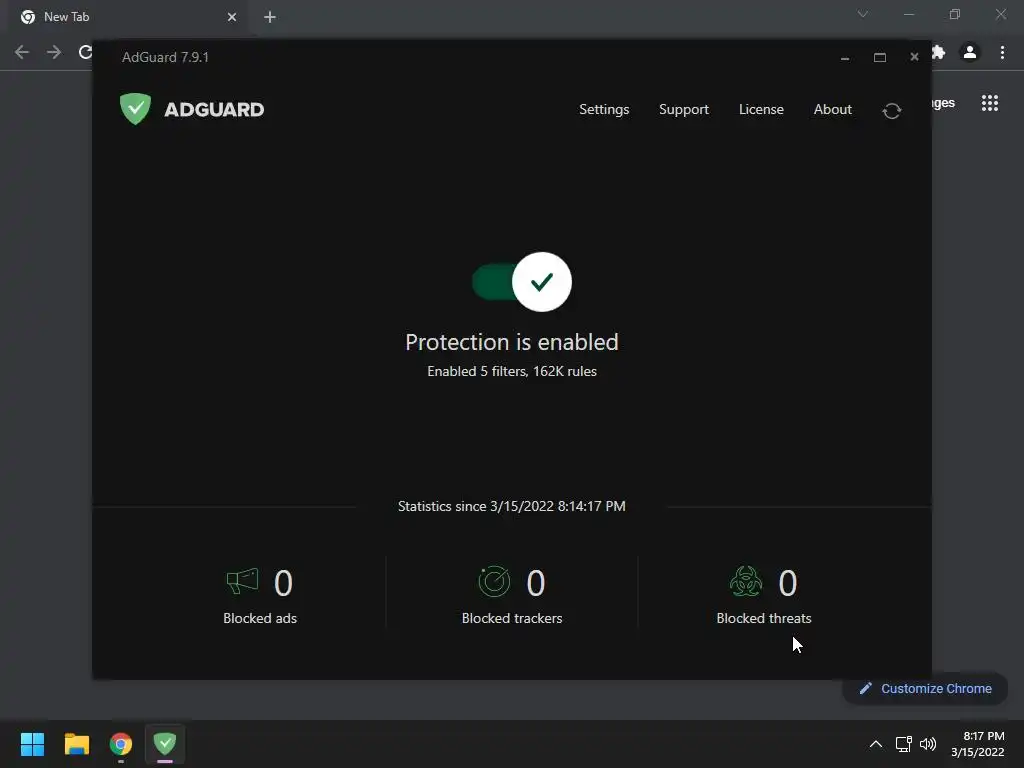1024x768 pixels.
Task: Open the About page
Action: pyautogui.click(x=833, y=110)
